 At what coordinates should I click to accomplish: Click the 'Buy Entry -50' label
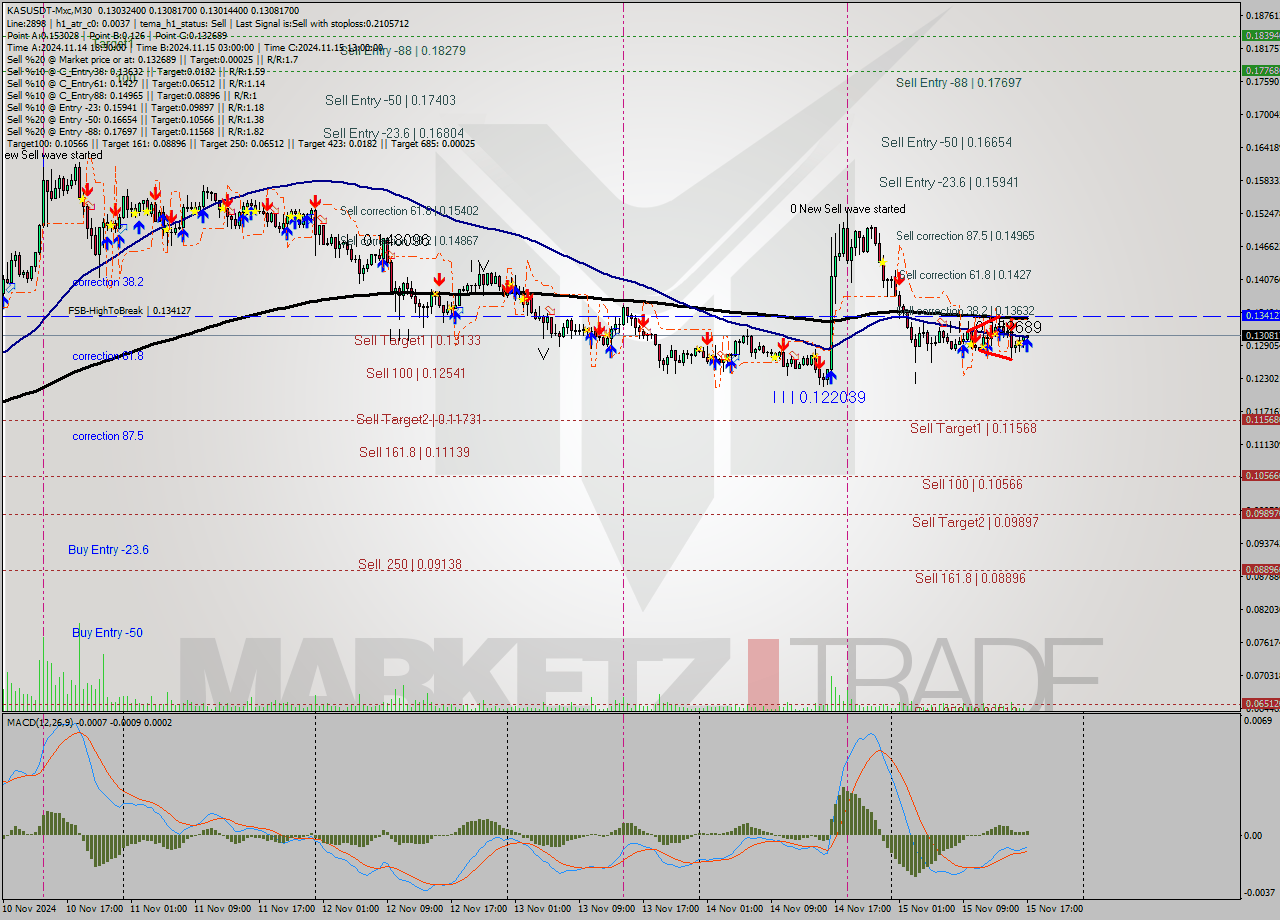tap(107, 633)
